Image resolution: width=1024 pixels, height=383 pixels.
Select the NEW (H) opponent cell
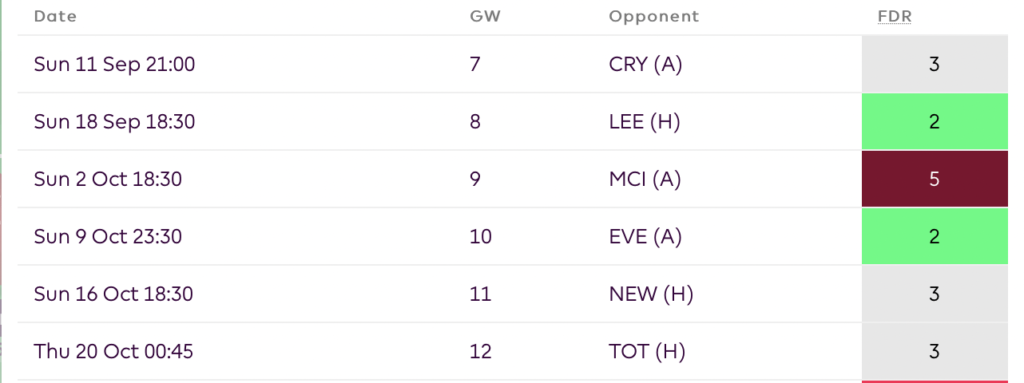pos(651,294)
